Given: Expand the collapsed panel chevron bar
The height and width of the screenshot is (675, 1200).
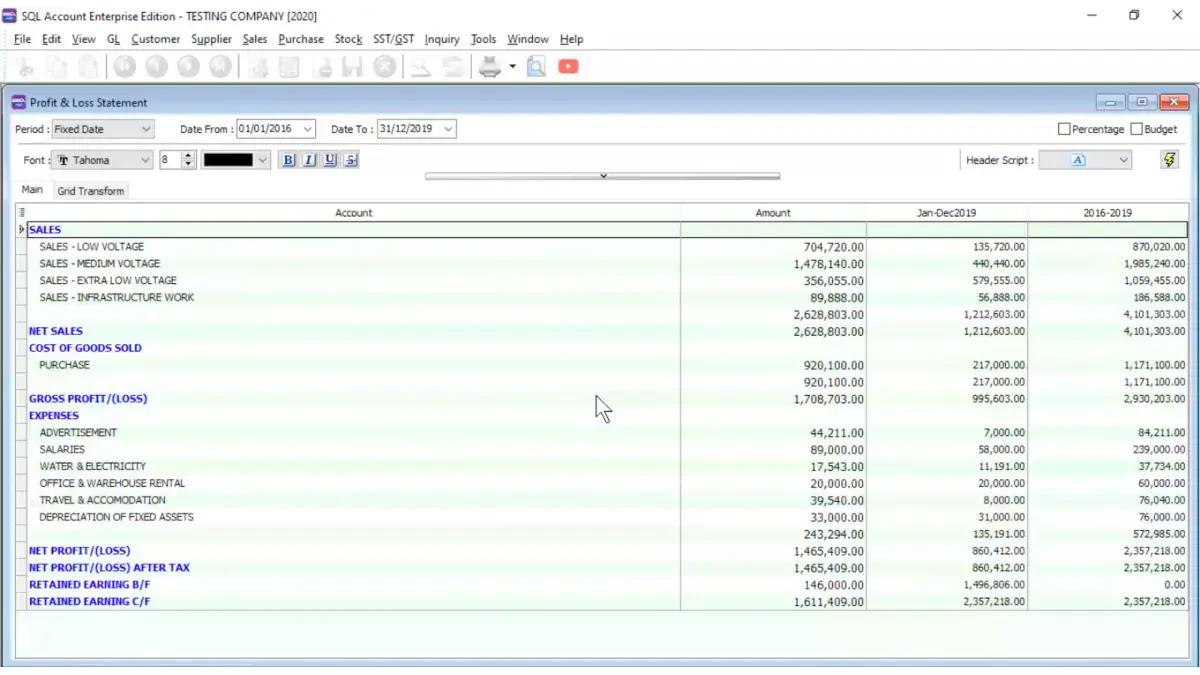Looking at the screenshot, I should point(602,176).
